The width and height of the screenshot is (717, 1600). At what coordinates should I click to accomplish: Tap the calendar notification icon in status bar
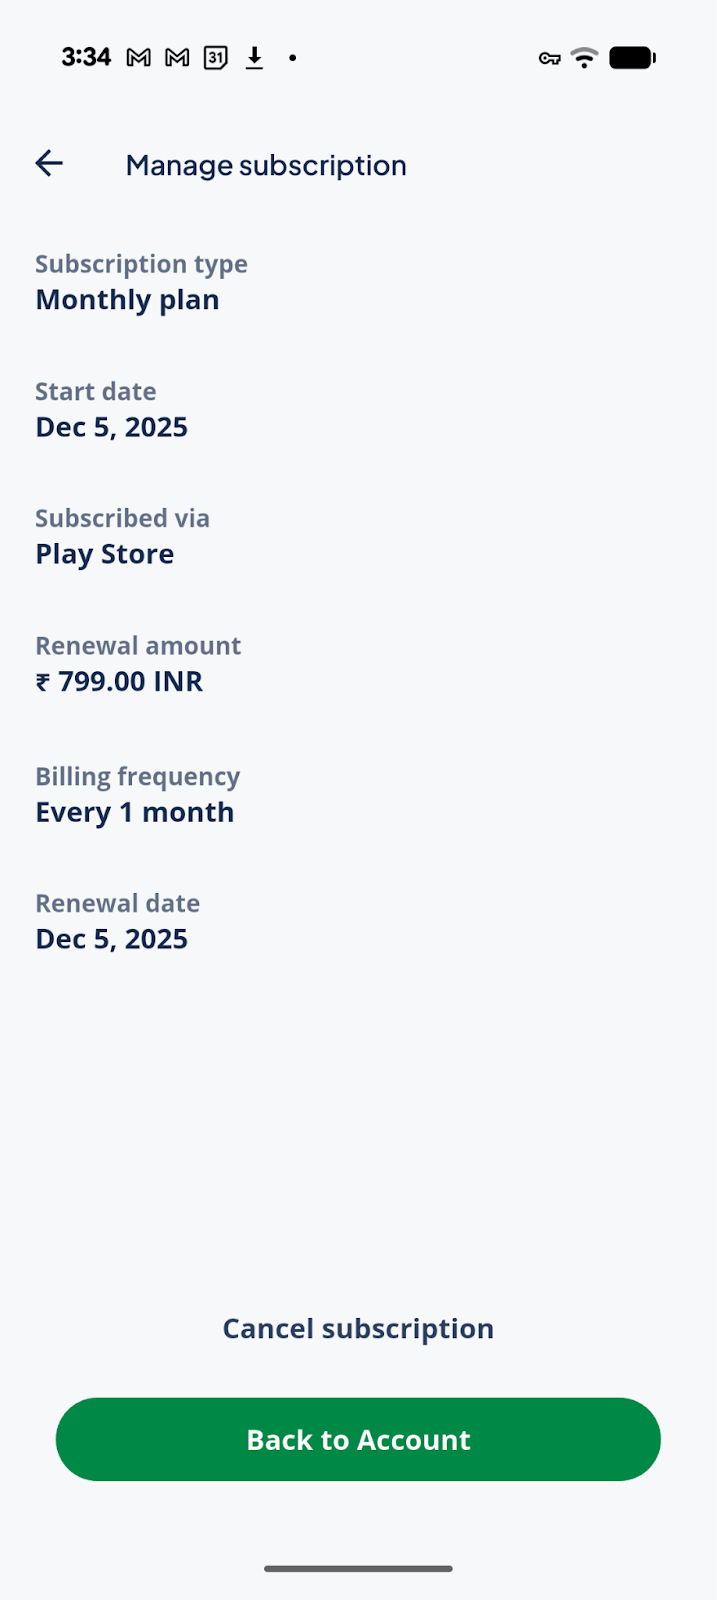(x=215, y=58)
